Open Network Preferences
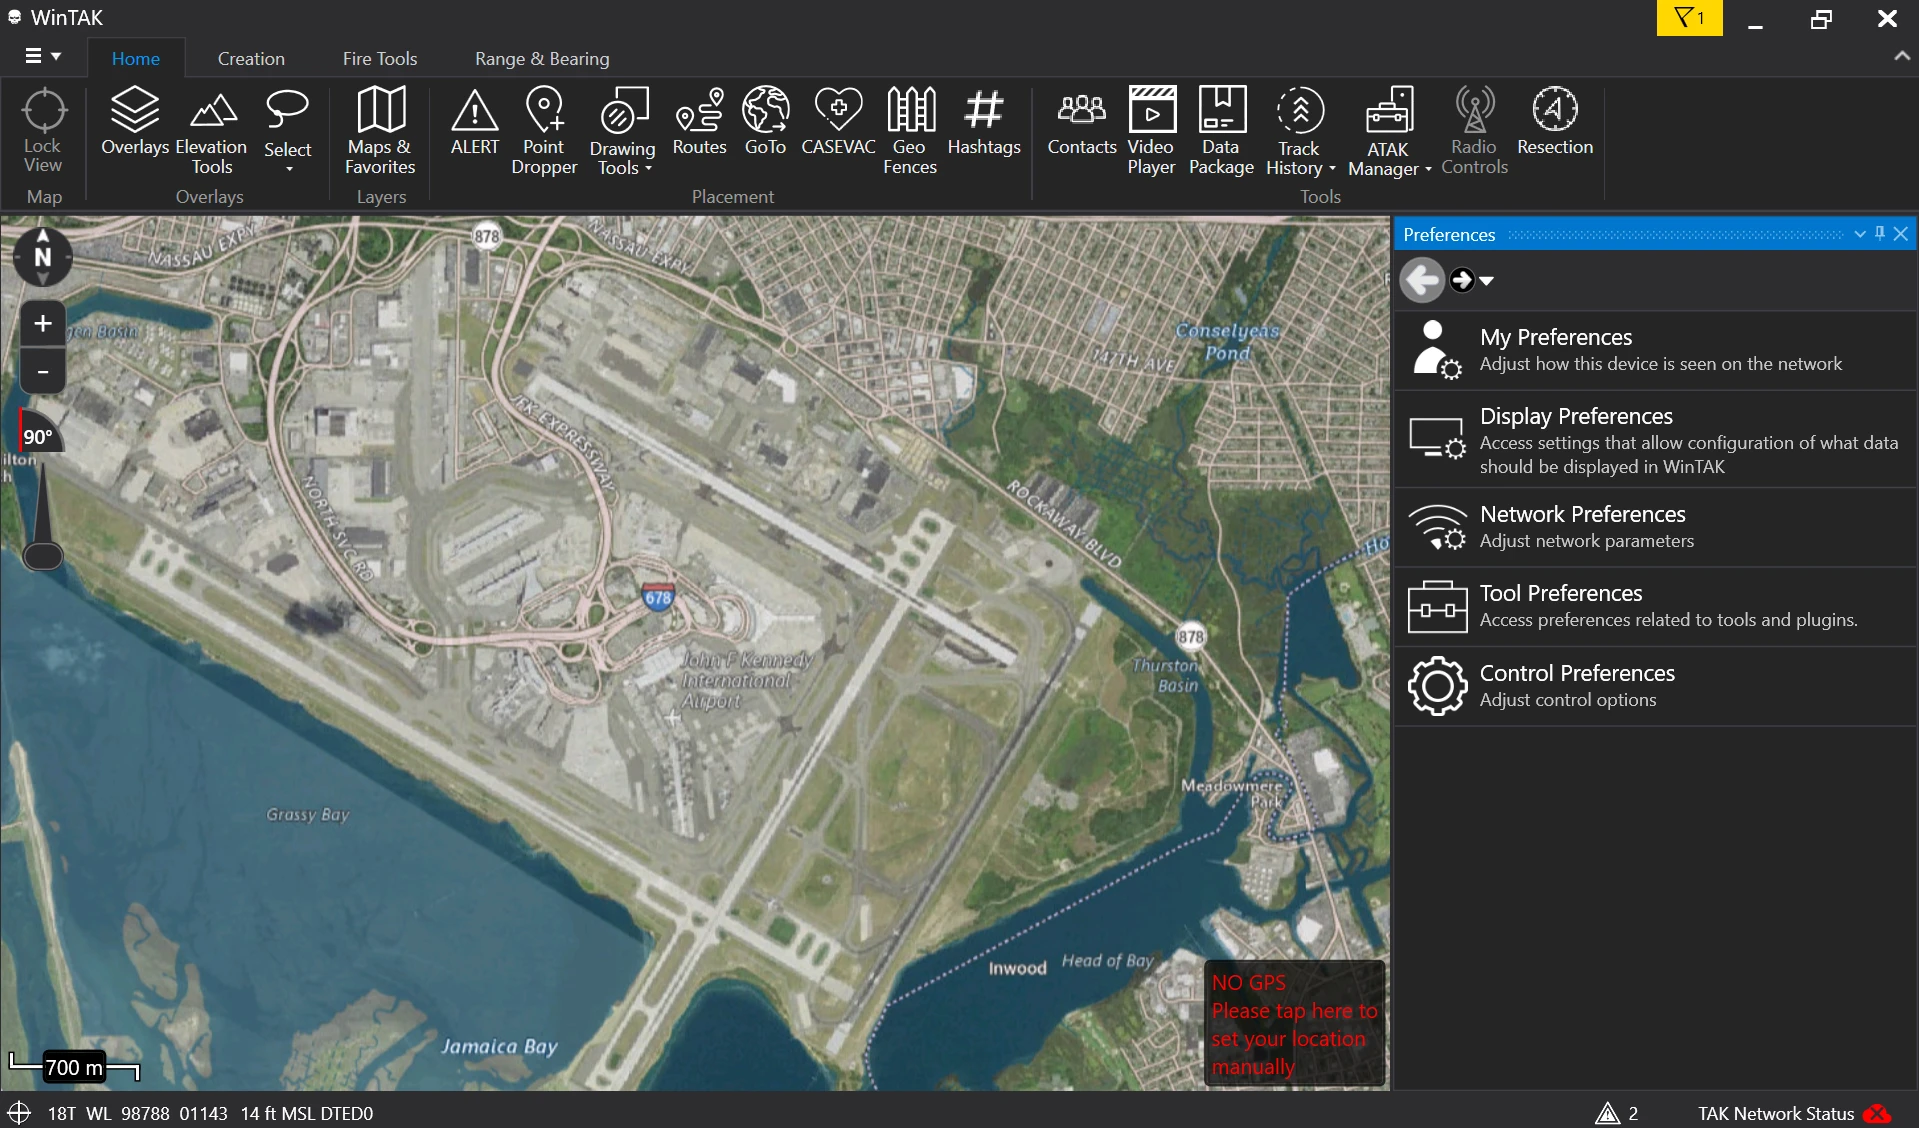1919x1128 pixels. 1655,527
